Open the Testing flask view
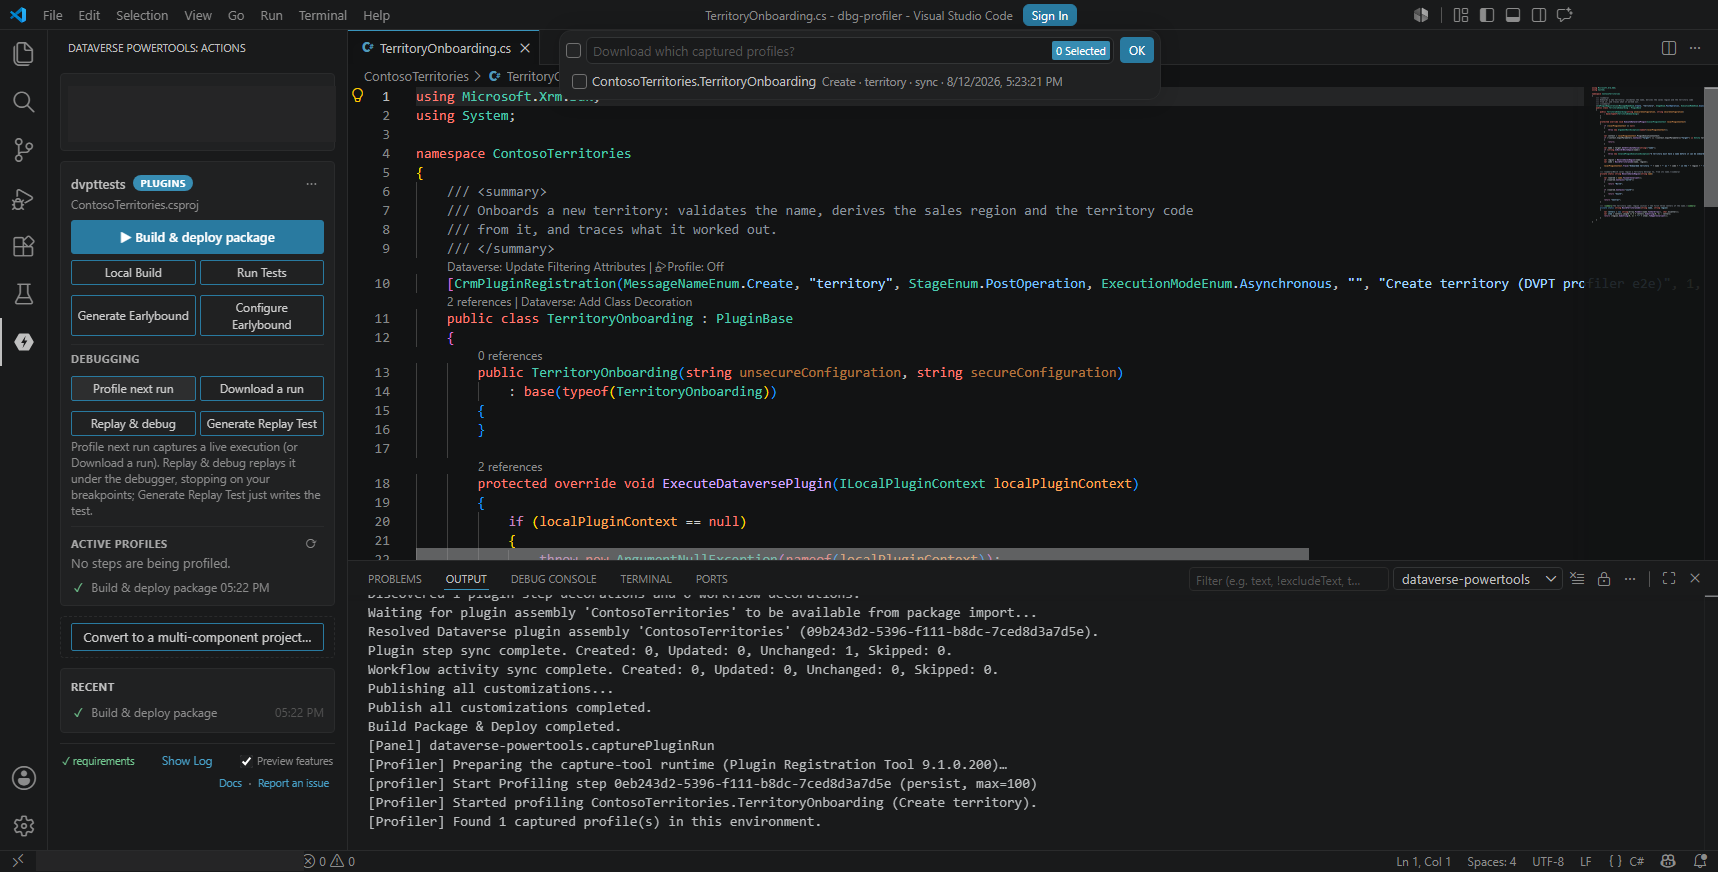 [23, 294]
